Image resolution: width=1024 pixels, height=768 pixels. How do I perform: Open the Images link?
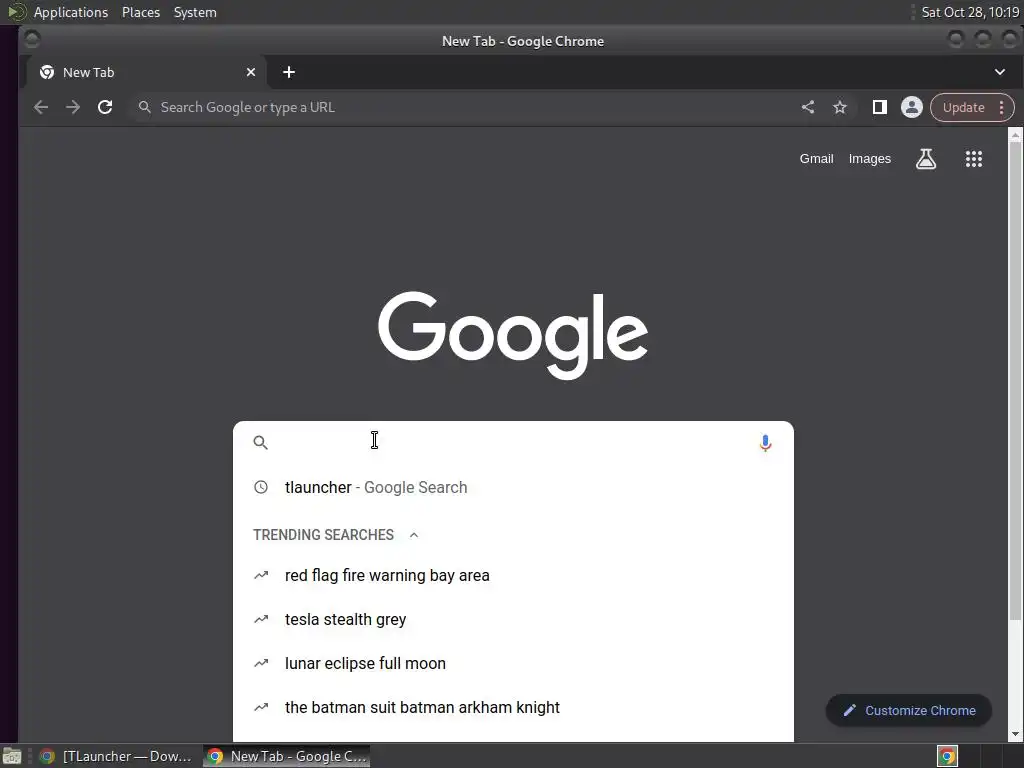[x=869, y=159]
